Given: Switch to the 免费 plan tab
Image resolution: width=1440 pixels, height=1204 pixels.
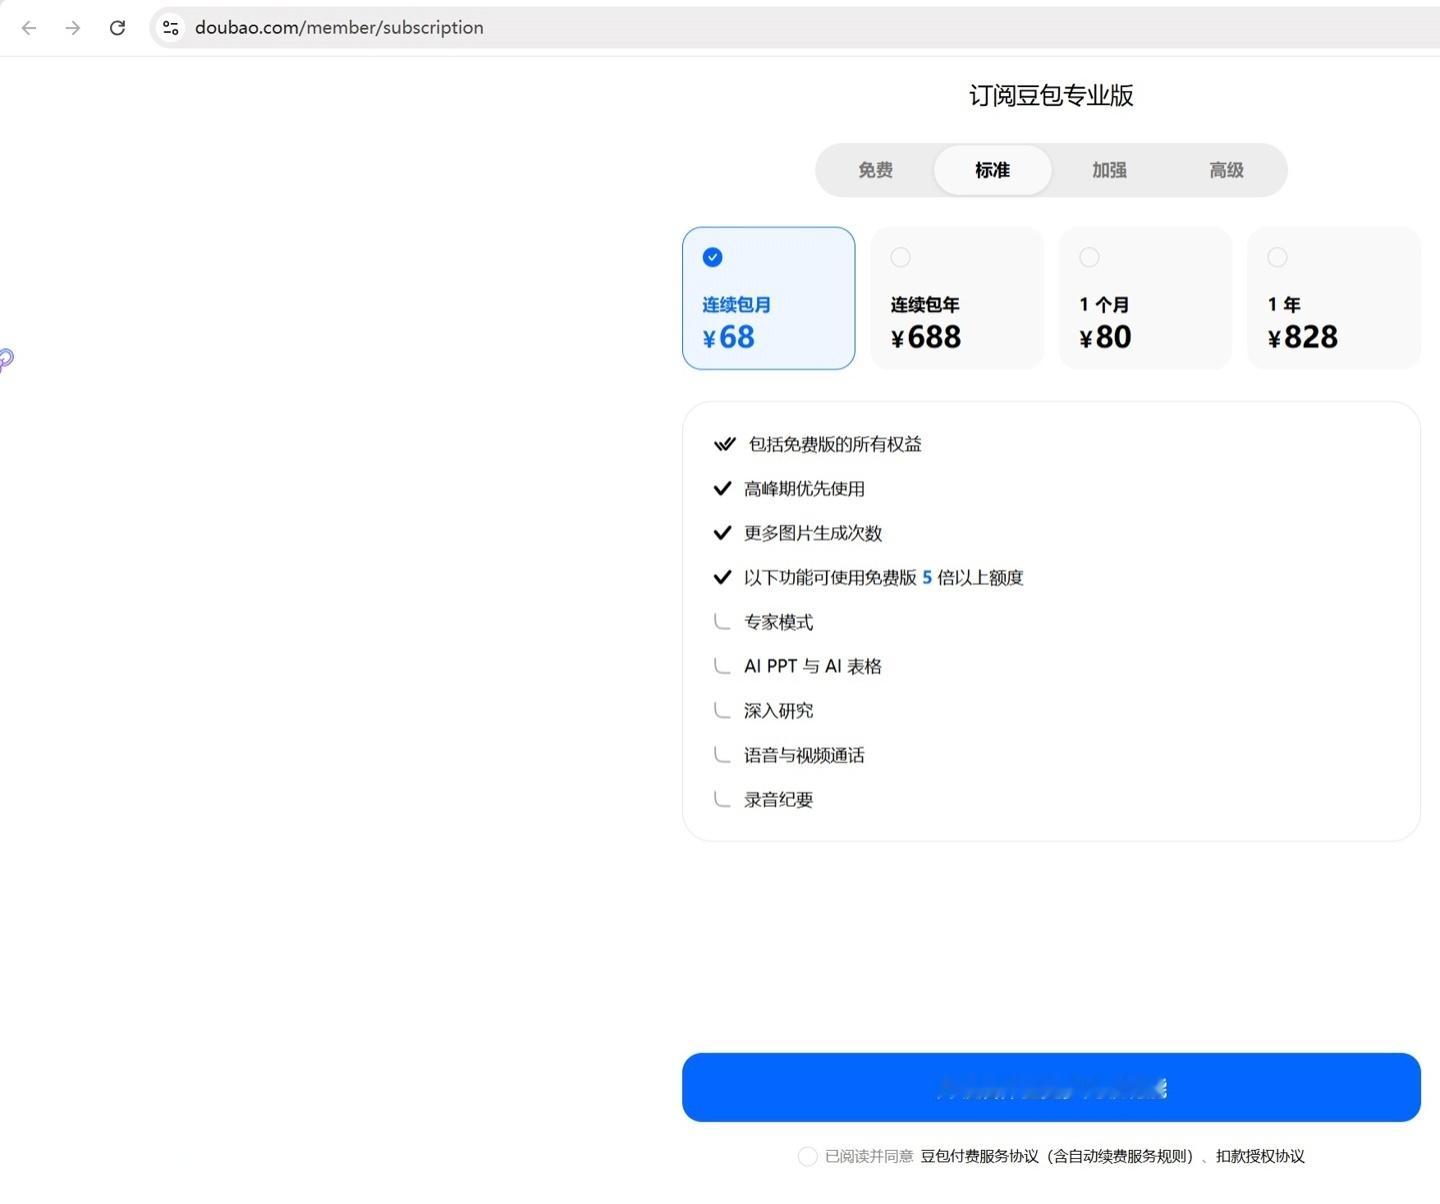Looking at the screenshot, I should point(875,170).
